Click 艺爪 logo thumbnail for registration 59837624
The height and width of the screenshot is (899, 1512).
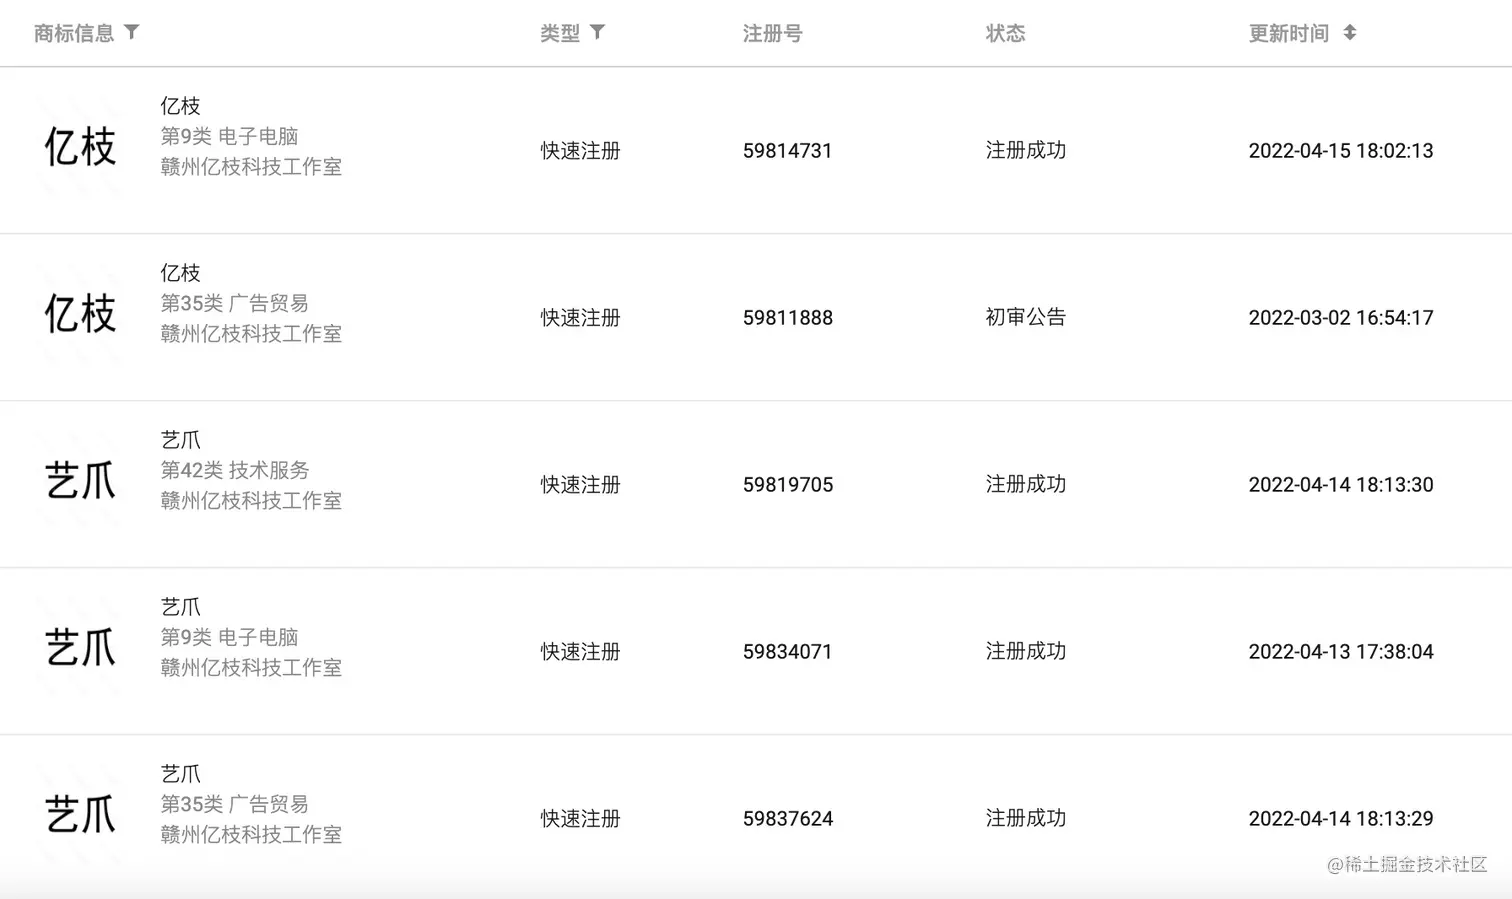coord(80,815)
